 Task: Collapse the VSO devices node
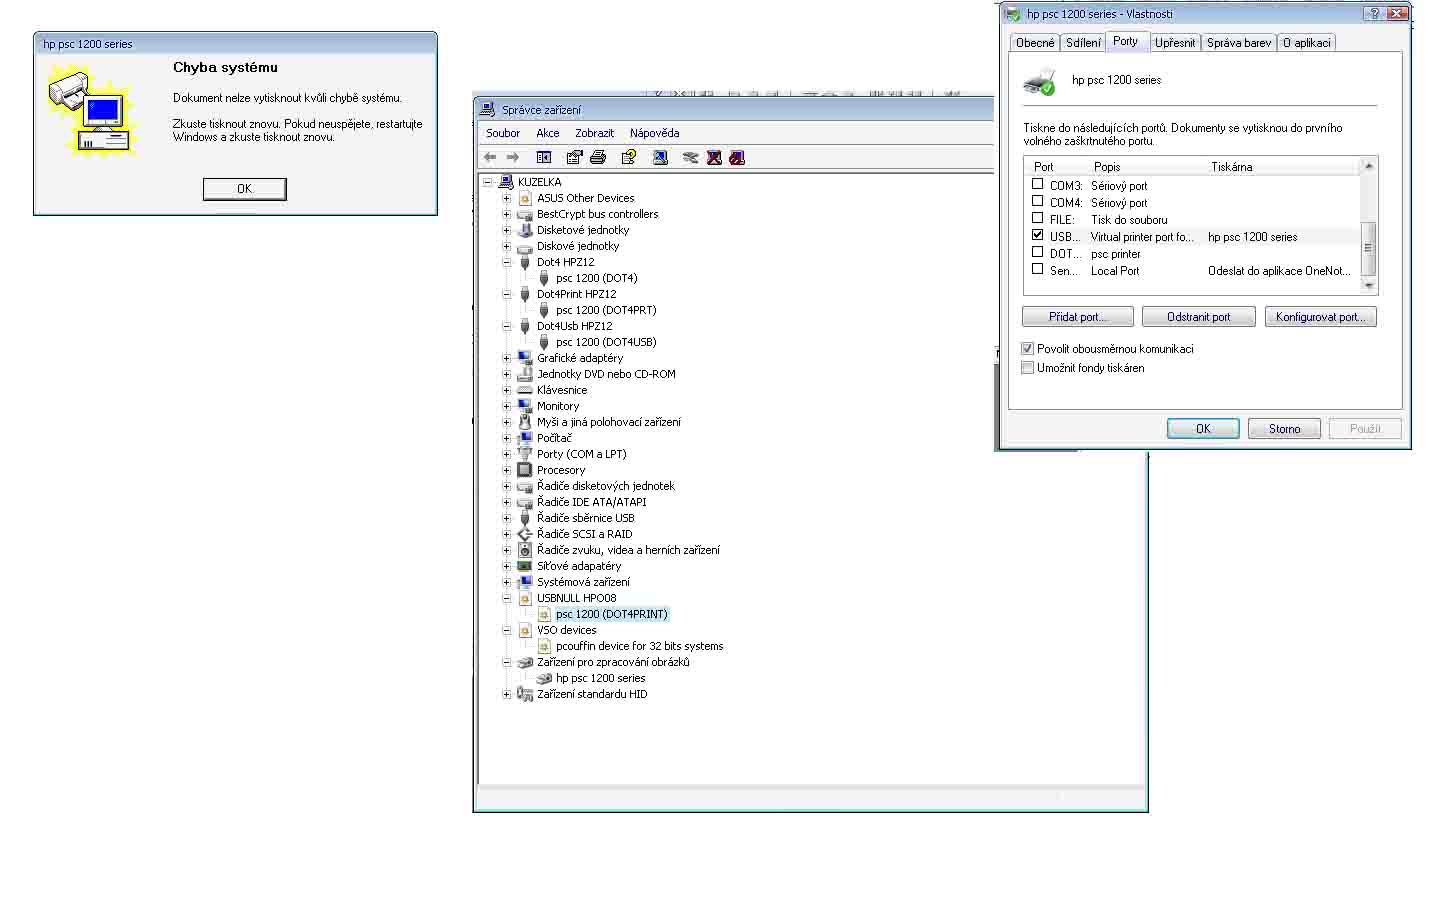coord(506,630)
